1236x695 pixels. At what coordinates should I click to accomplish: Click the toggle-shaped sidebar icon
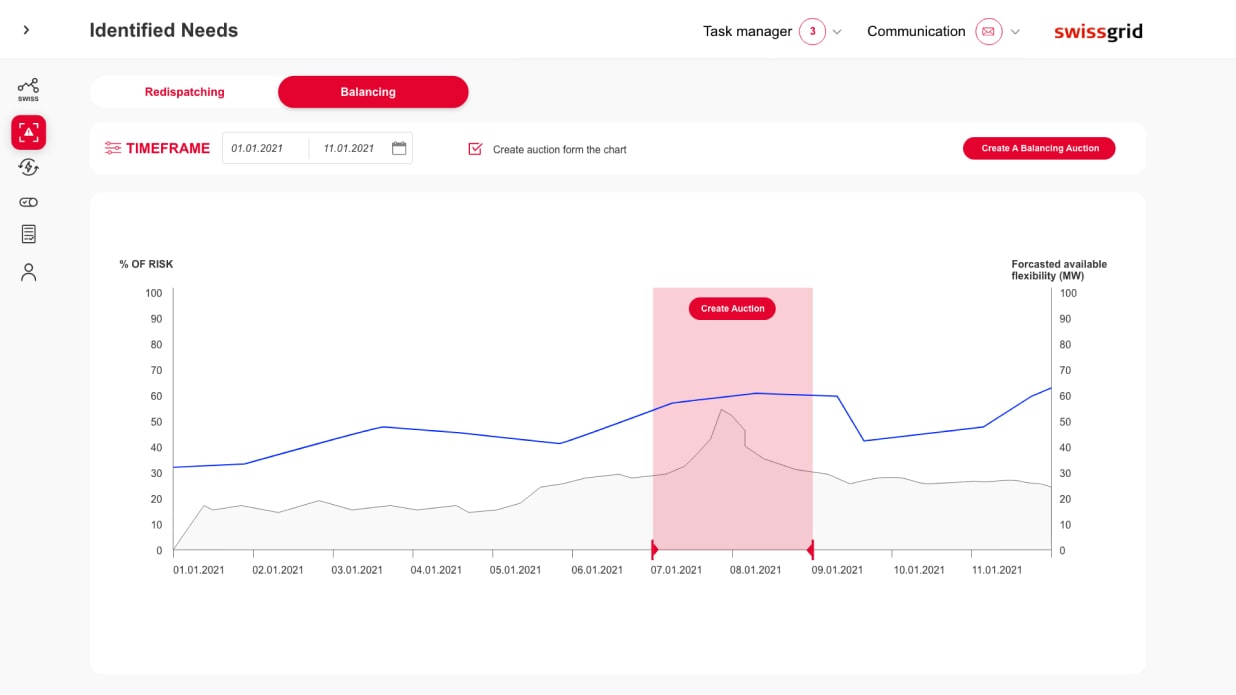28,202
